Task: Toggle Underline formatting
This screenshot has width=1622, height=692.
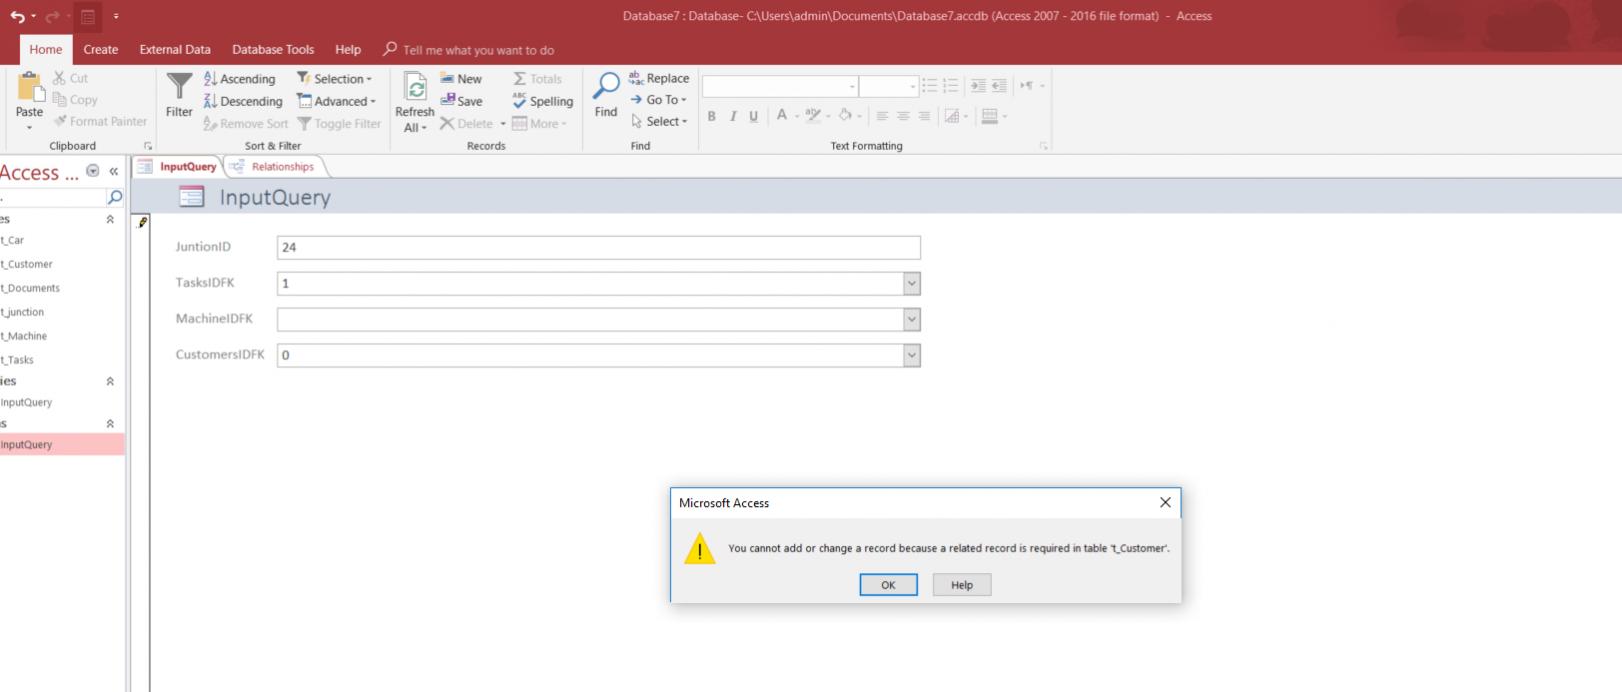Action: click(753, 116)
